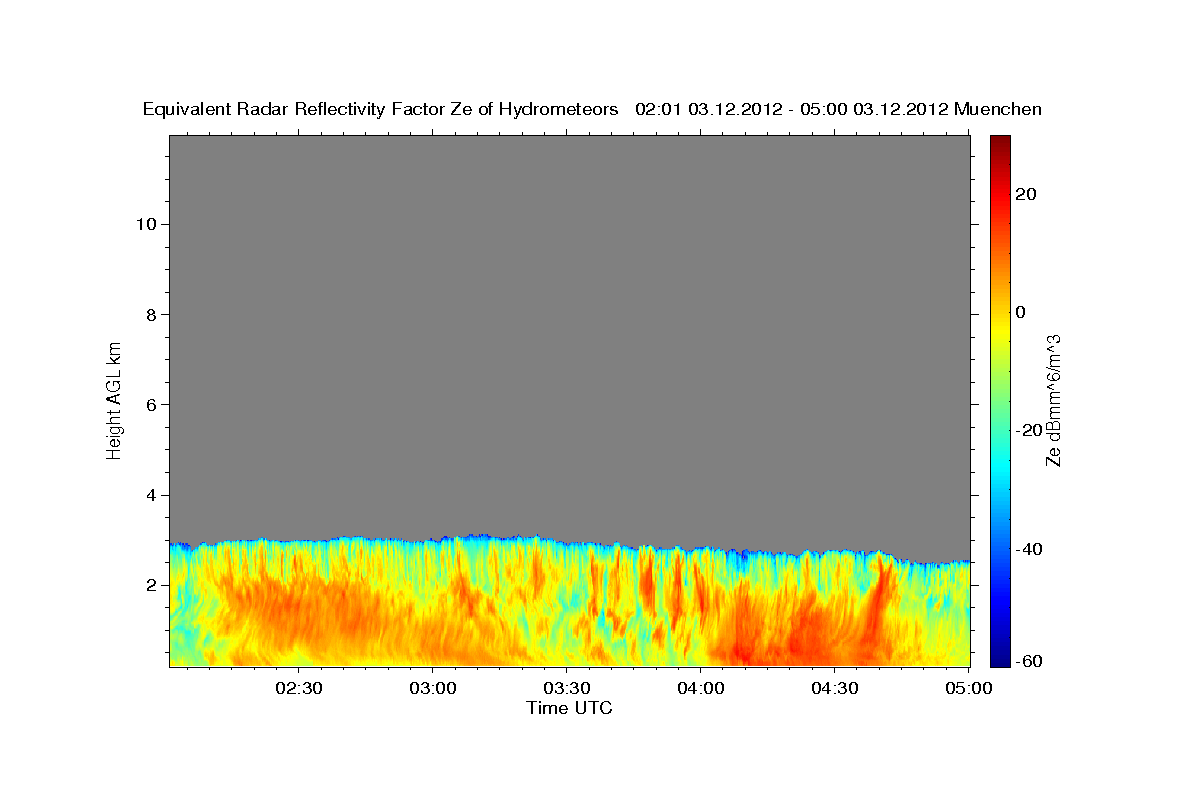Click the '04:30' time tick label
The height and width of the screenshot is (800, 1200).
tap(834, 688)
